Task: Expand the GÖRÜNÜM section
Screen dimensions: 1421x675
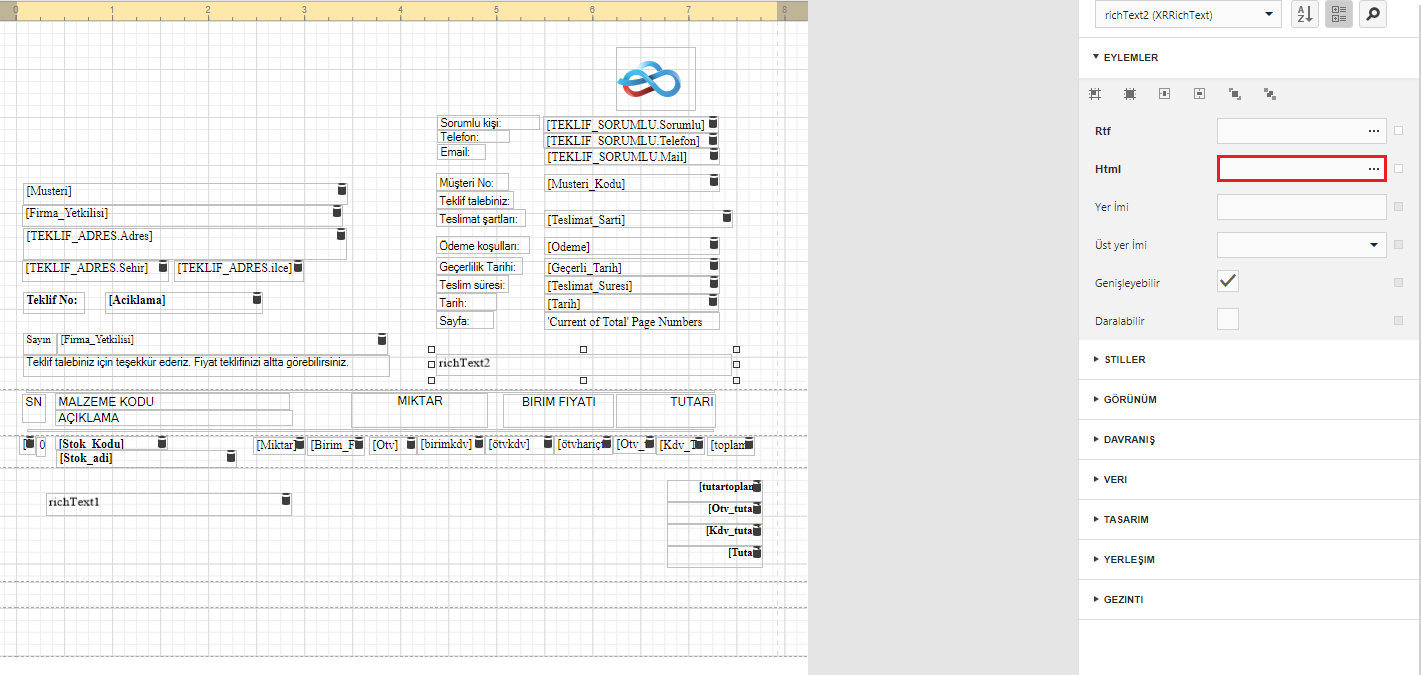Action: coord(1130,399)
